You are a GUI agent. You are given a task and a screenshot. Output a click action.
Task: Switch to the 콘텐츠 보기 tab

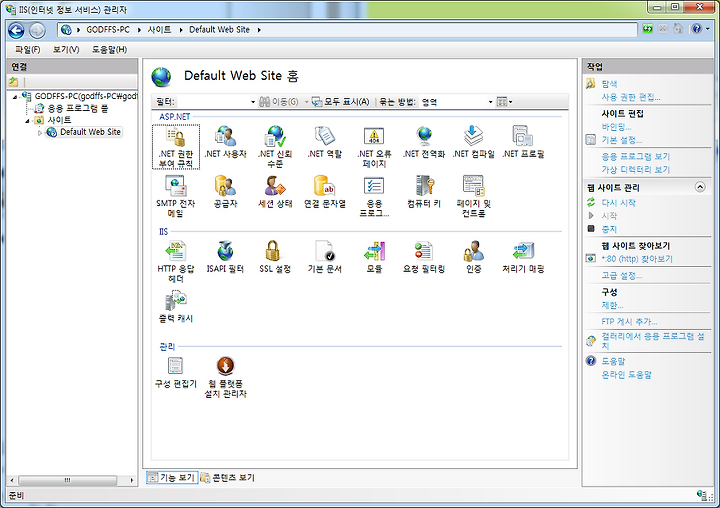(x=228, y=478)
